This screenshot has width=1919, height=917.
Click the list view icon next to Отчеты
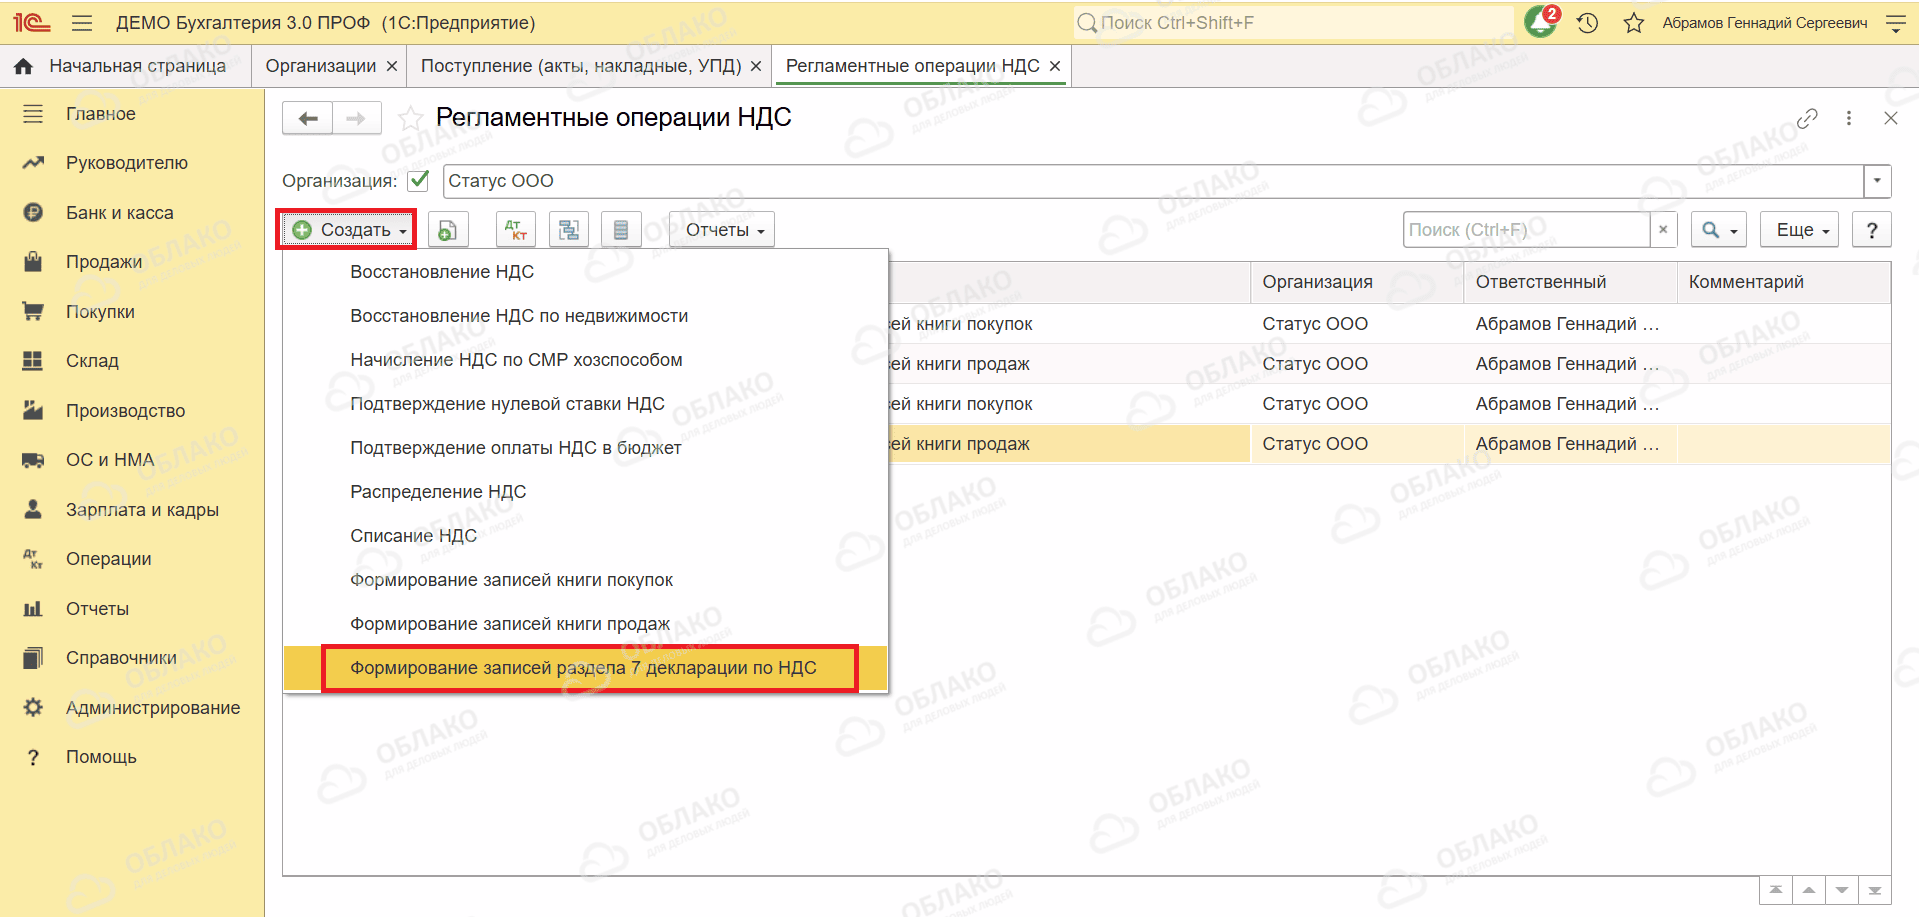pyautogui.click(x=621, y=230)
